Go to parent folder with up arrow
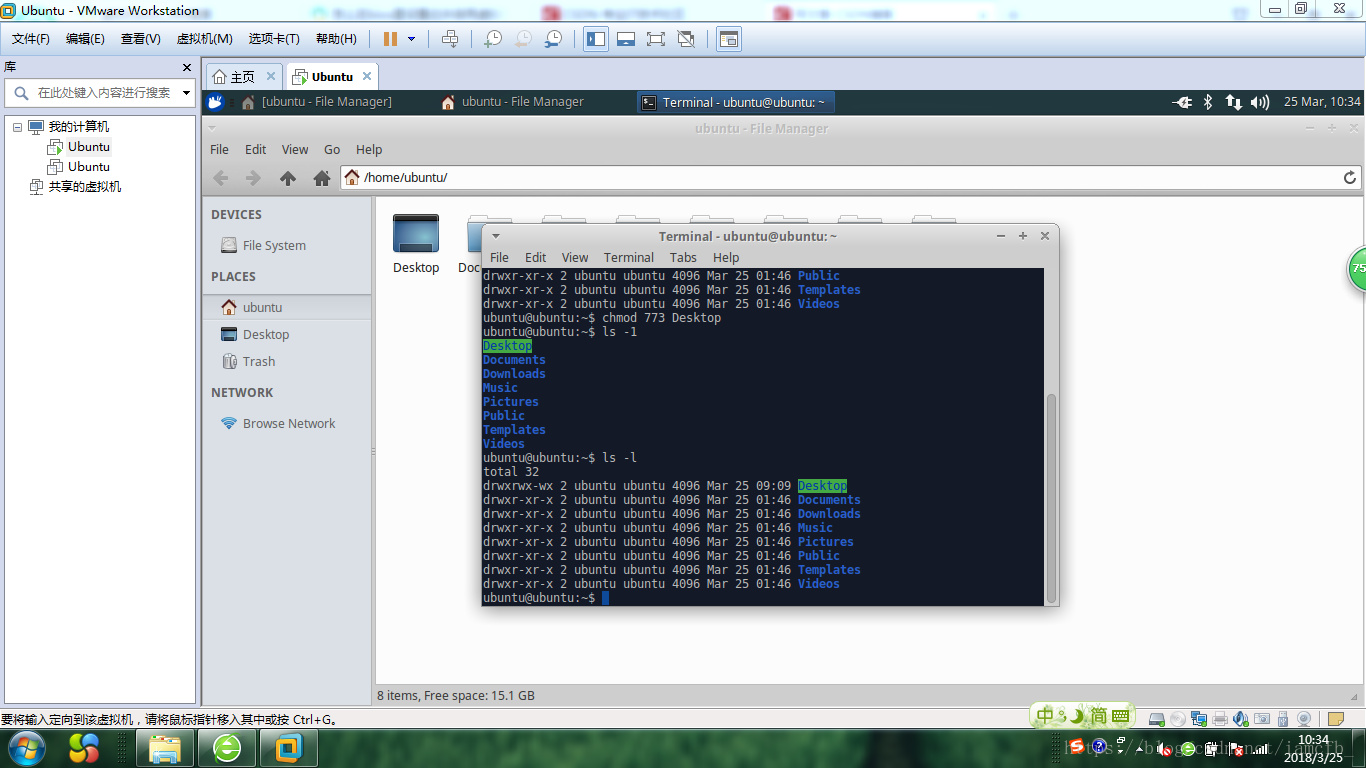 click(288, 178)
